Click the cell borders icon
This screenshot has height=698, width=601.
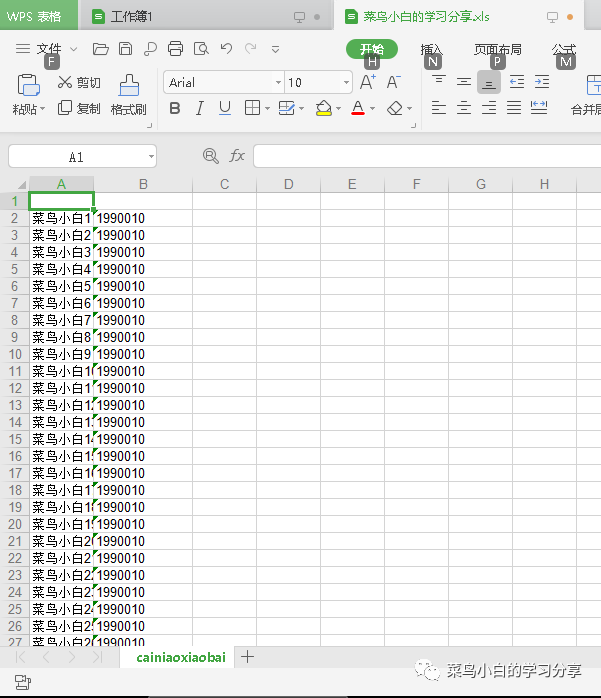[x=252, y=108]
